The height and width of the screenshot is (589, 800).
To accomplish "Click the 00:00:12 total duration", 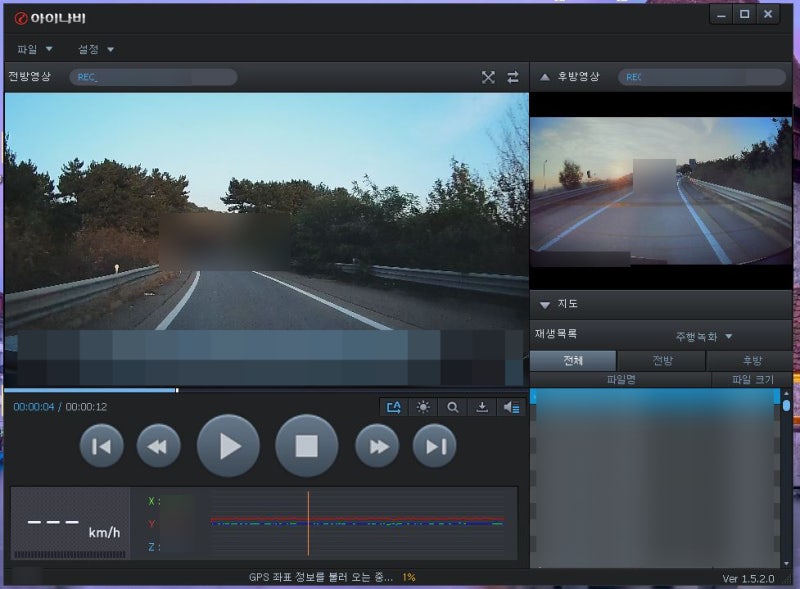I will (x=86, y=407).
